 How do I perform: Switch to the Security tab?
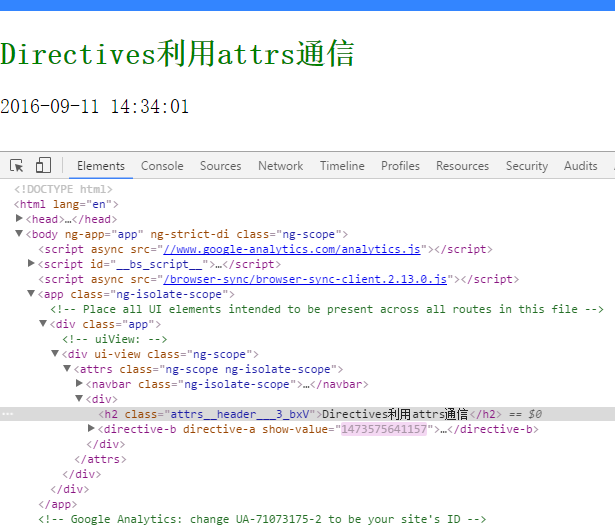(x=527, y=166)
